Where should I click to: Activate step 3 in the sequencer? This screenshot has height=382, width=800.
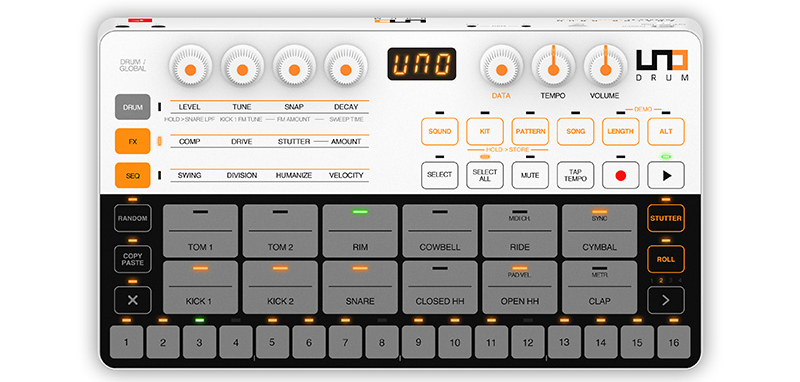[x=199, y=342]
